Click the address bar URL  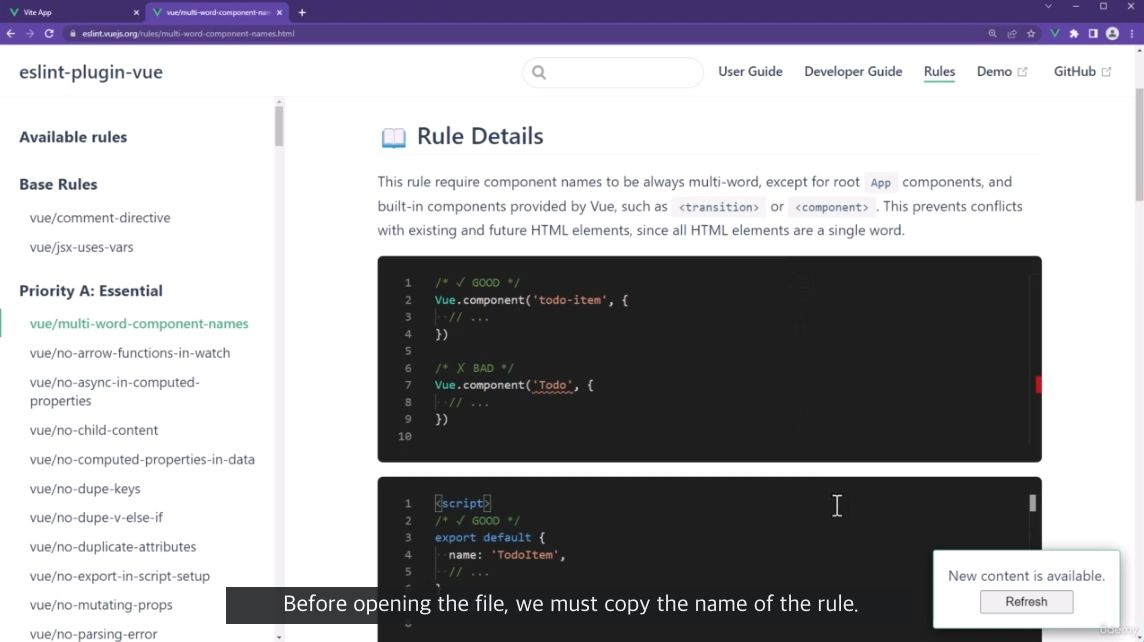click(x=188, y=34)
